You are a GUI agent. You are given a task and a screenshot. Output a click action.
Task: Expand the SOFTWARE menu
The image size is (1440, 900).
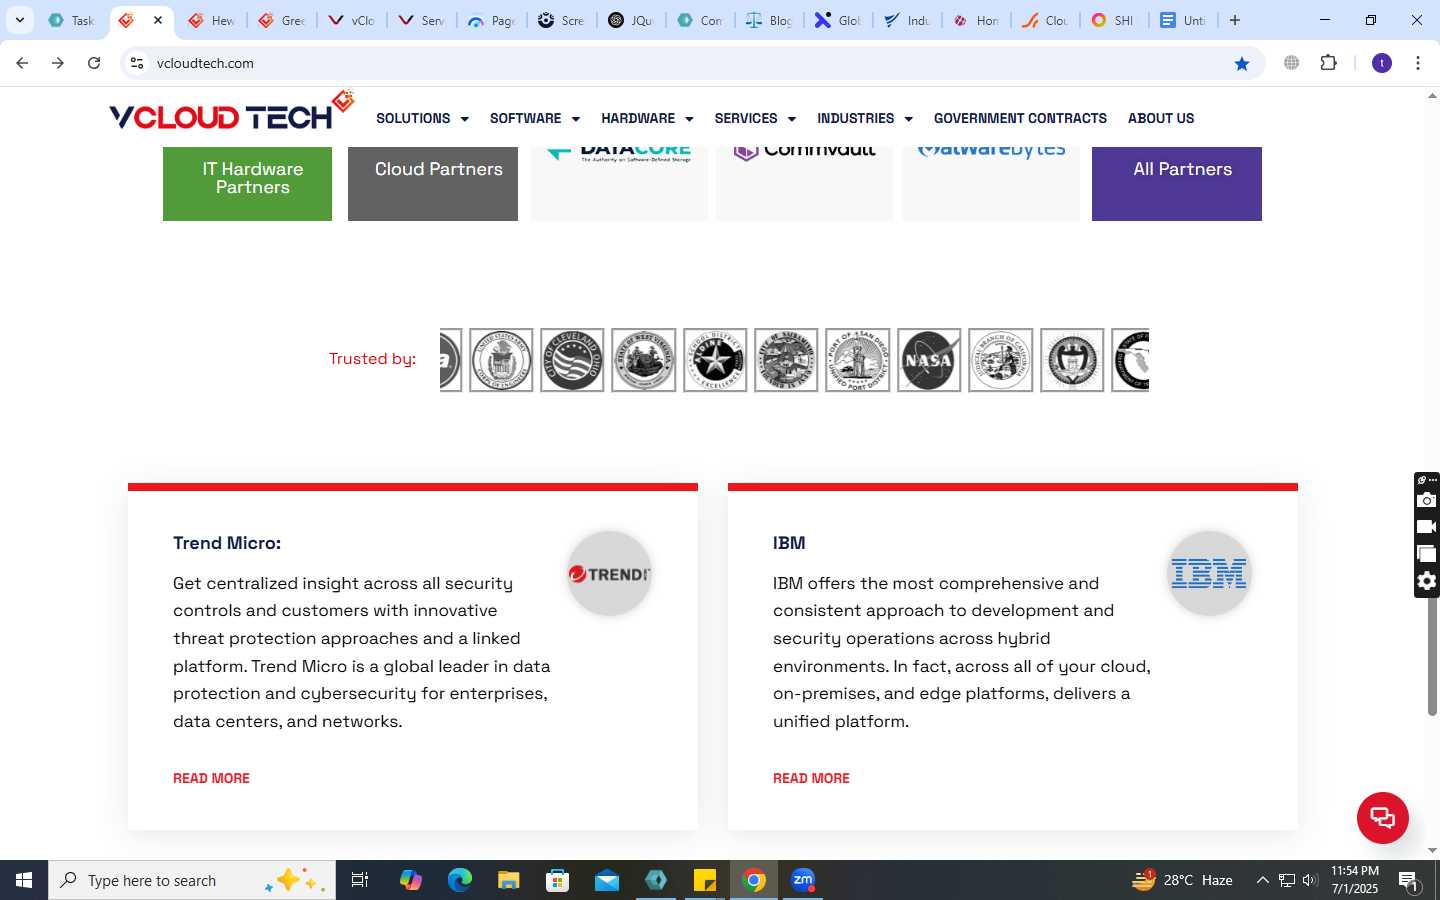[x=535, y=118]
